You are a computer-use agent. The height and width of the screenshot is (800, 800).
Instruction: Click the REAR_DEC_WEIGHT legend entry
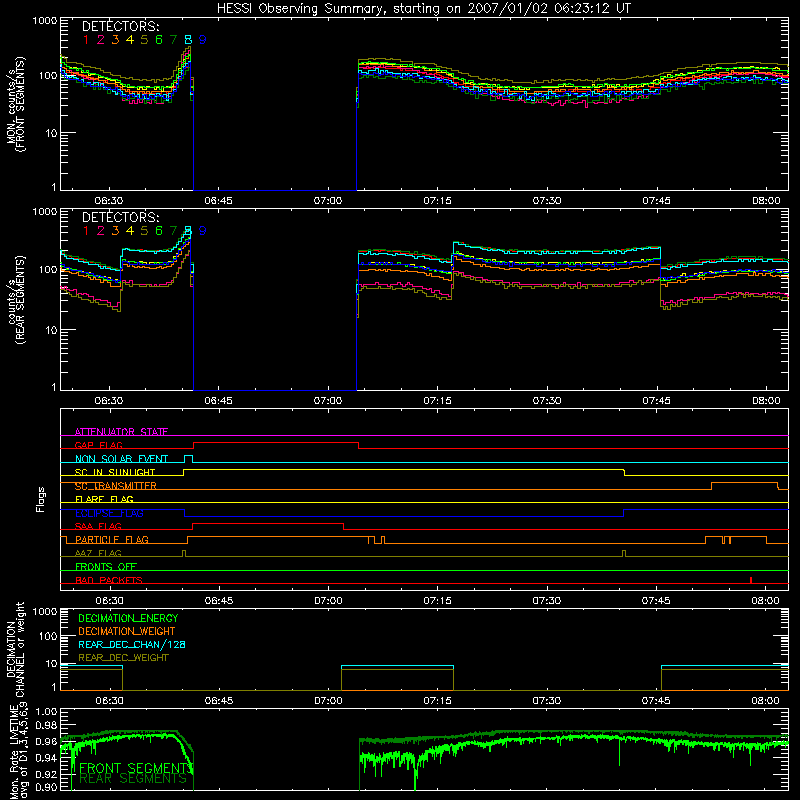123,658
